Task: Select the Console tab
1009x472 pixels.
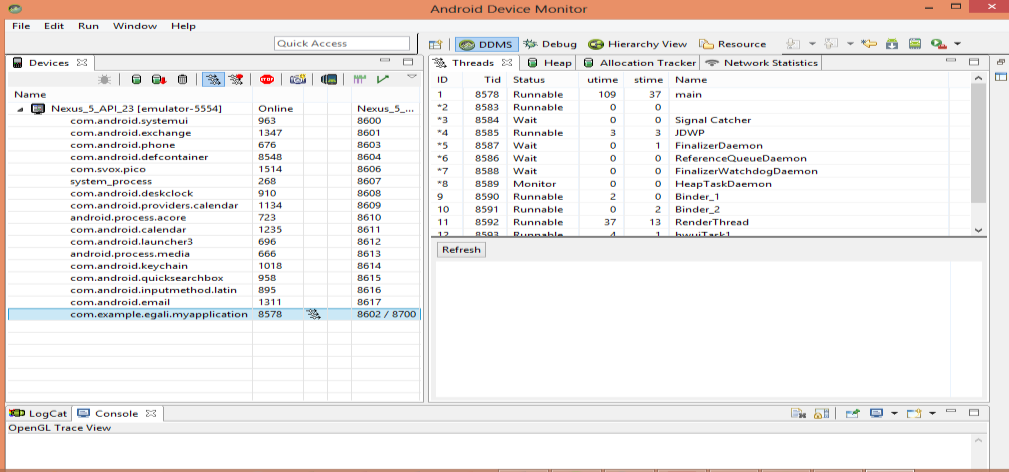Action: click(116, 413)
